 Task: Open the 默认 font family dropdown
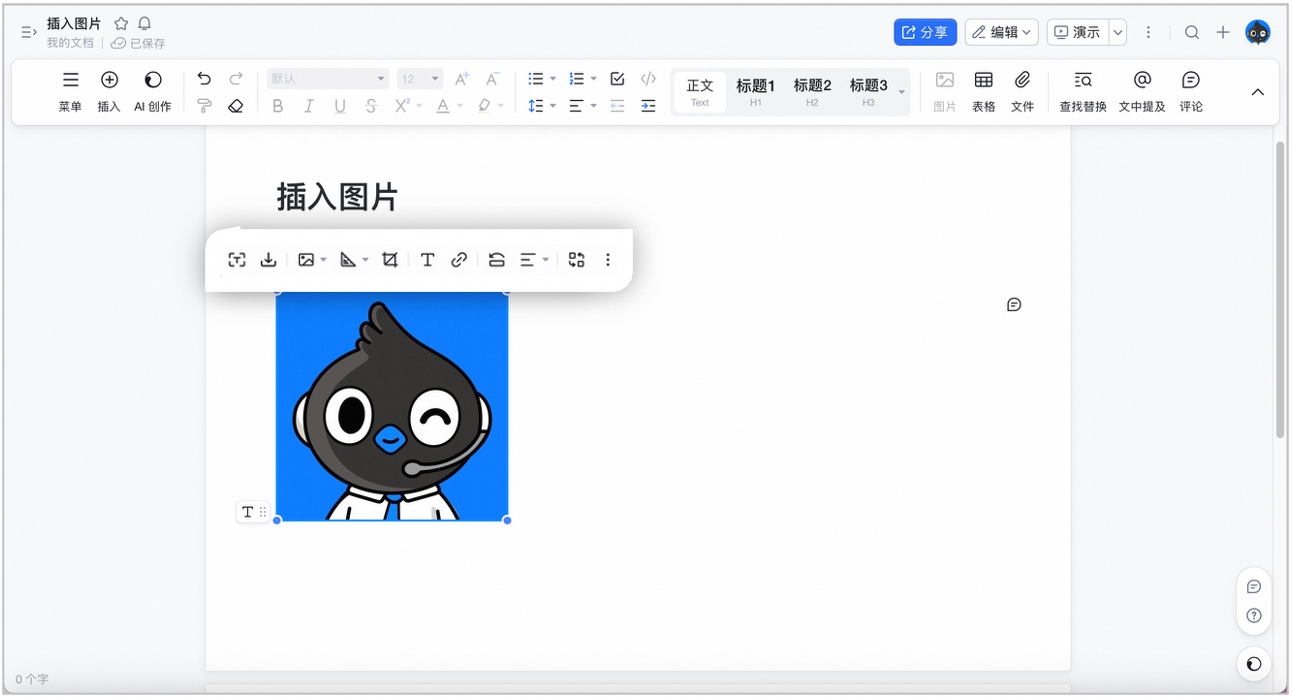[x=328, y=79]
